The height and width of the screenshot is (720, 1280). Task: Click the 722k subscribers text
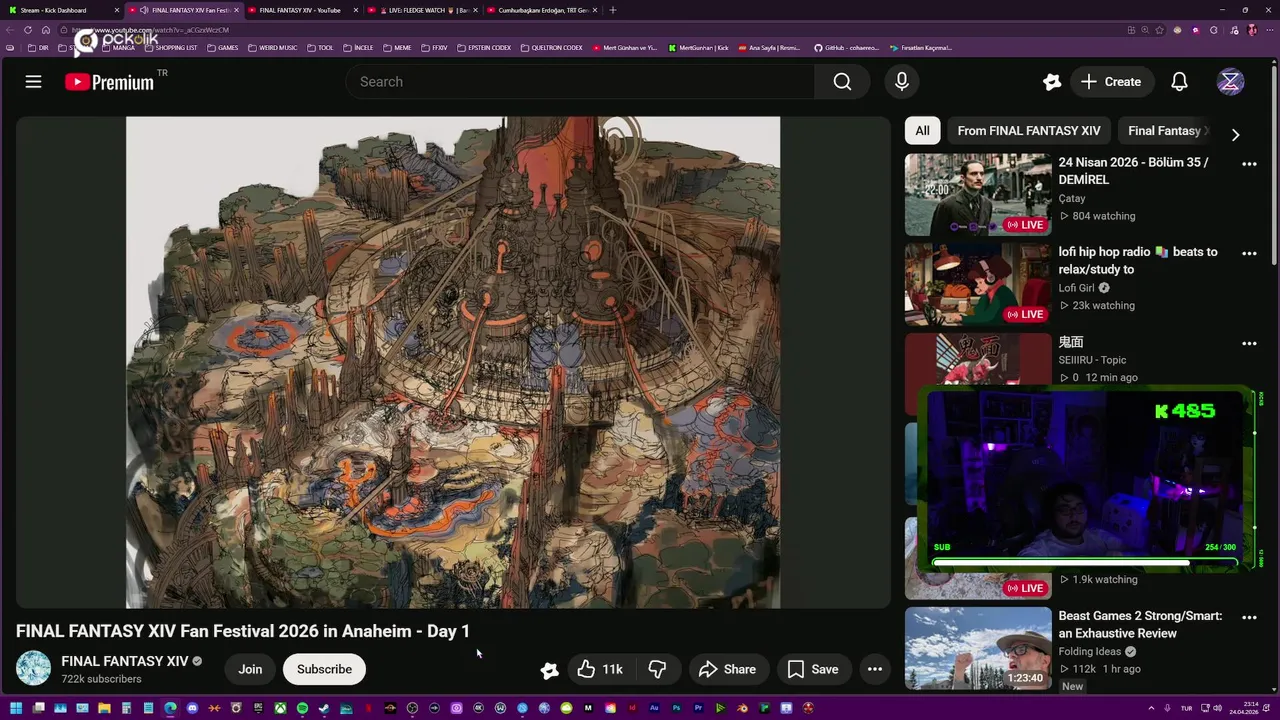tap(101, 679)
